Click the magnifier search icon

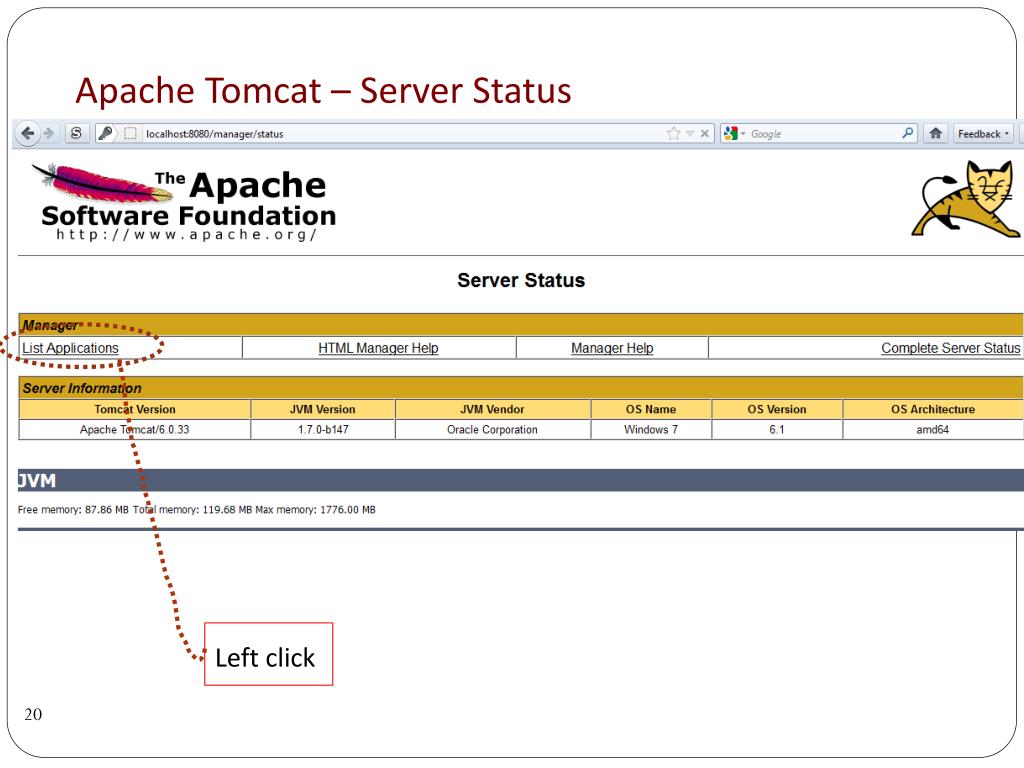(907, 133)
